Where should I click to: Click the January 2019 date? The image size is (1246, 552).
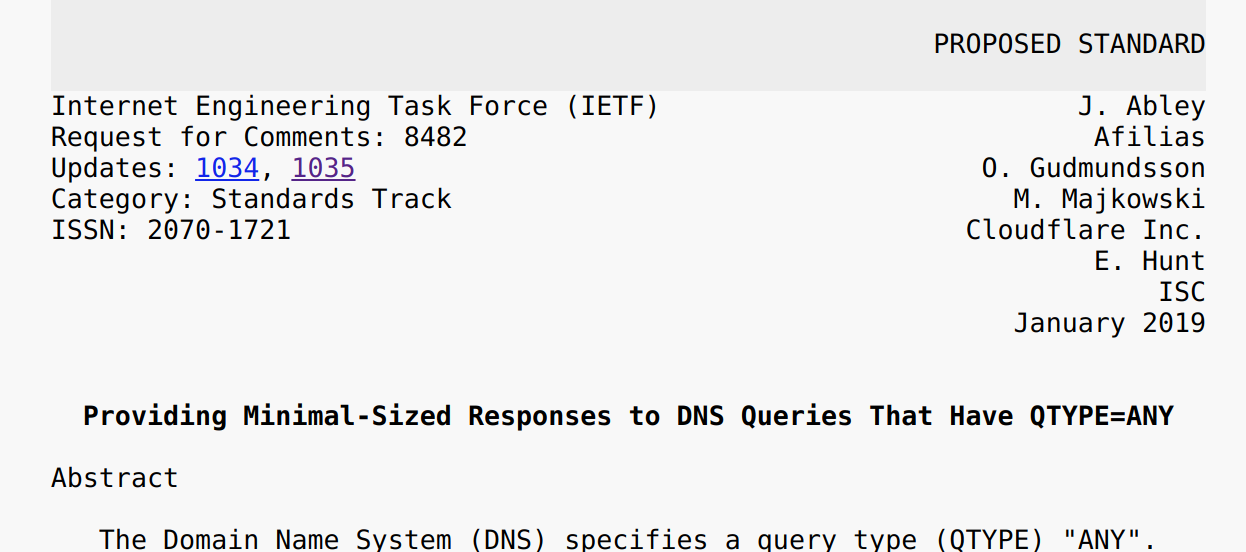(x=1109, y=323)
